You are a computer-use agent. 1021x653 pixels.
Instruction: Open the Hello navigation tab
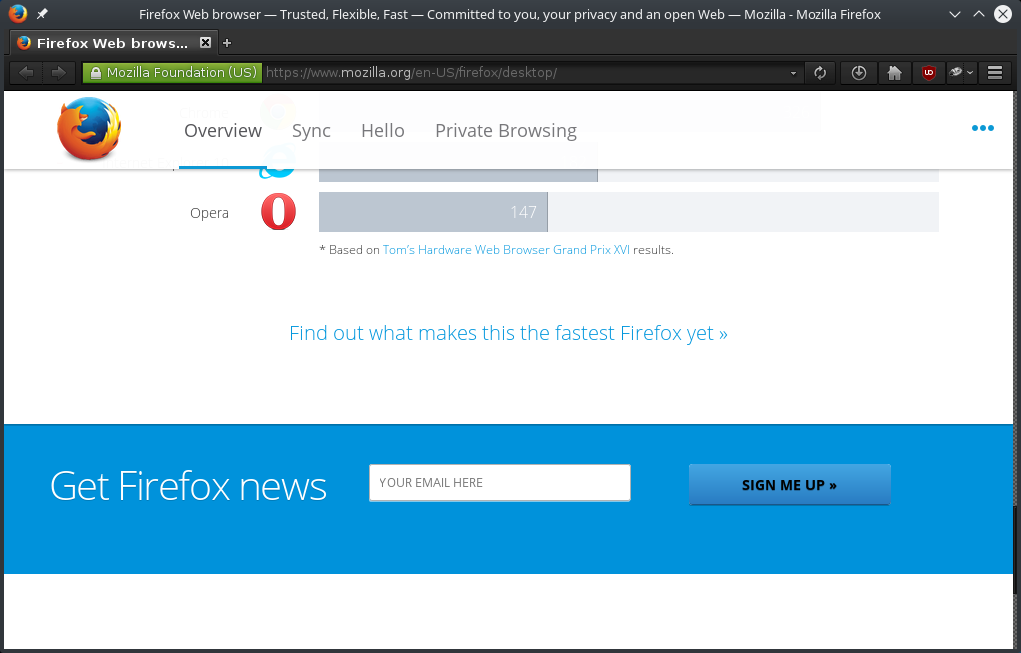click(x=383, y=131)
